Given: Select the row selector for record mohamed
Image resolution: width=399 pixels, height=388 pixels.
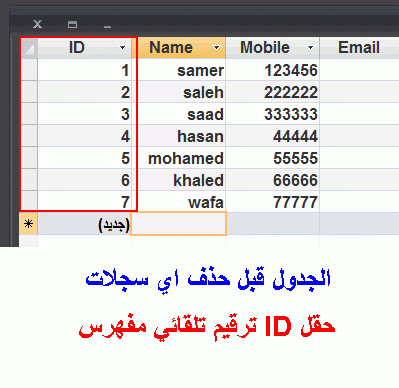Looking at the screenshot, I should click(29, 158).
